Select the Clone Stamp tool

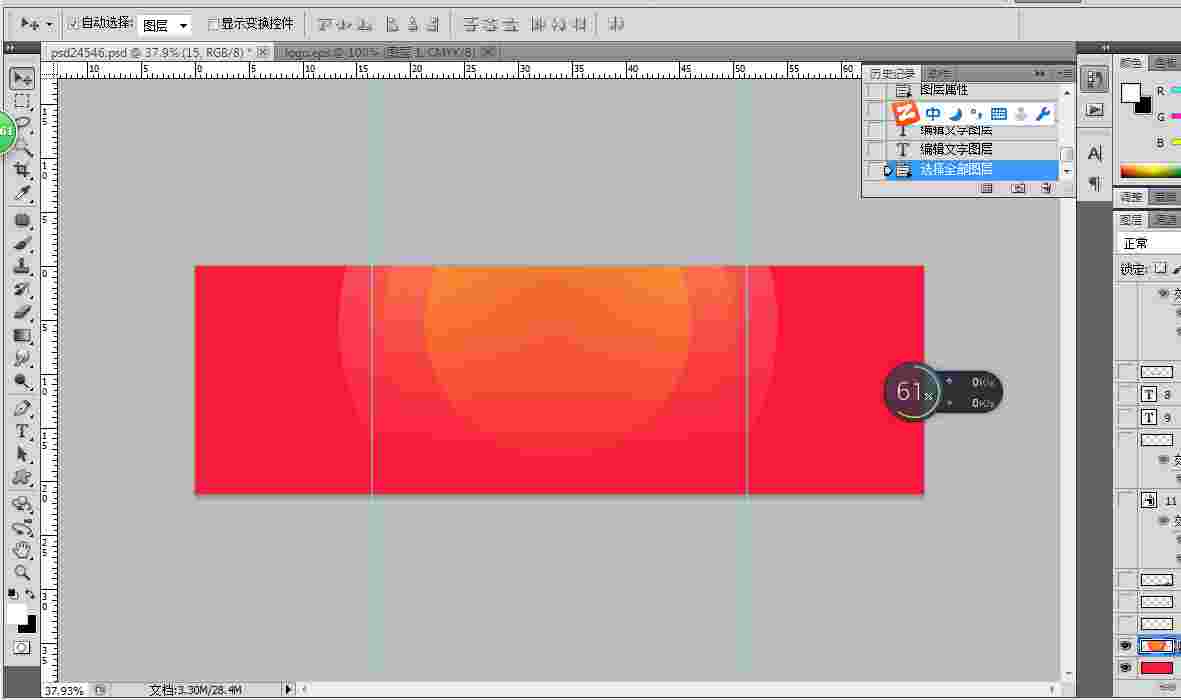(x=22, y=266)
